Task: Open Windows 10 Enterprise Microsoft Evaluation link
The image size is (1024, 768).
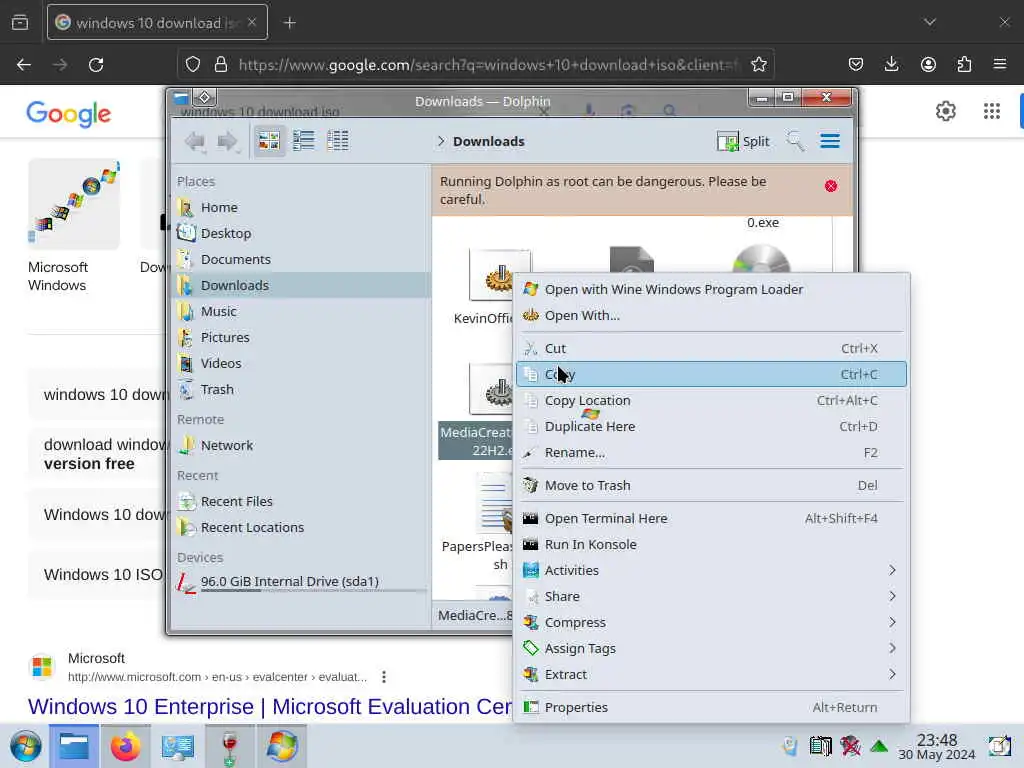Action: coord(270,707)
